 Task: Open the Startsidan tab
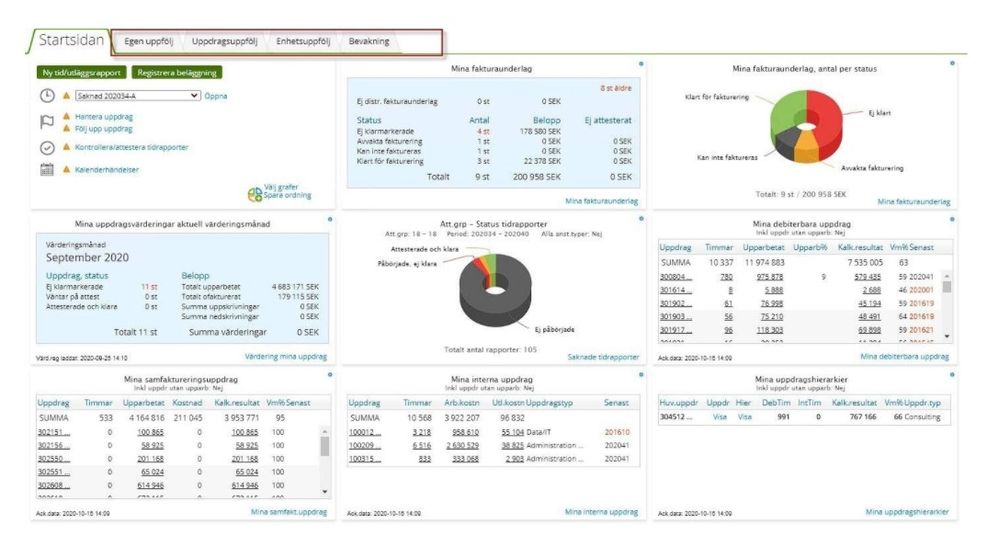70,40
